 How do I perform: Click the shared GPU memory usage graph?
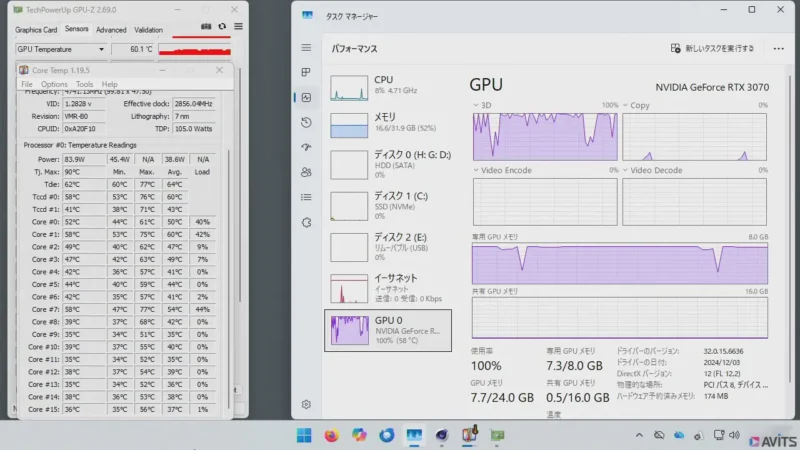coord(619,318)
